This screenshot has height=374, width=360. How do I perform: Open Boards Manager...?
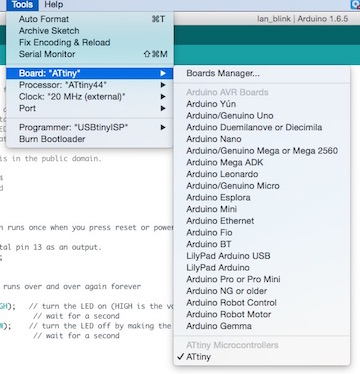pyautogui.click(x=262, y=73)
